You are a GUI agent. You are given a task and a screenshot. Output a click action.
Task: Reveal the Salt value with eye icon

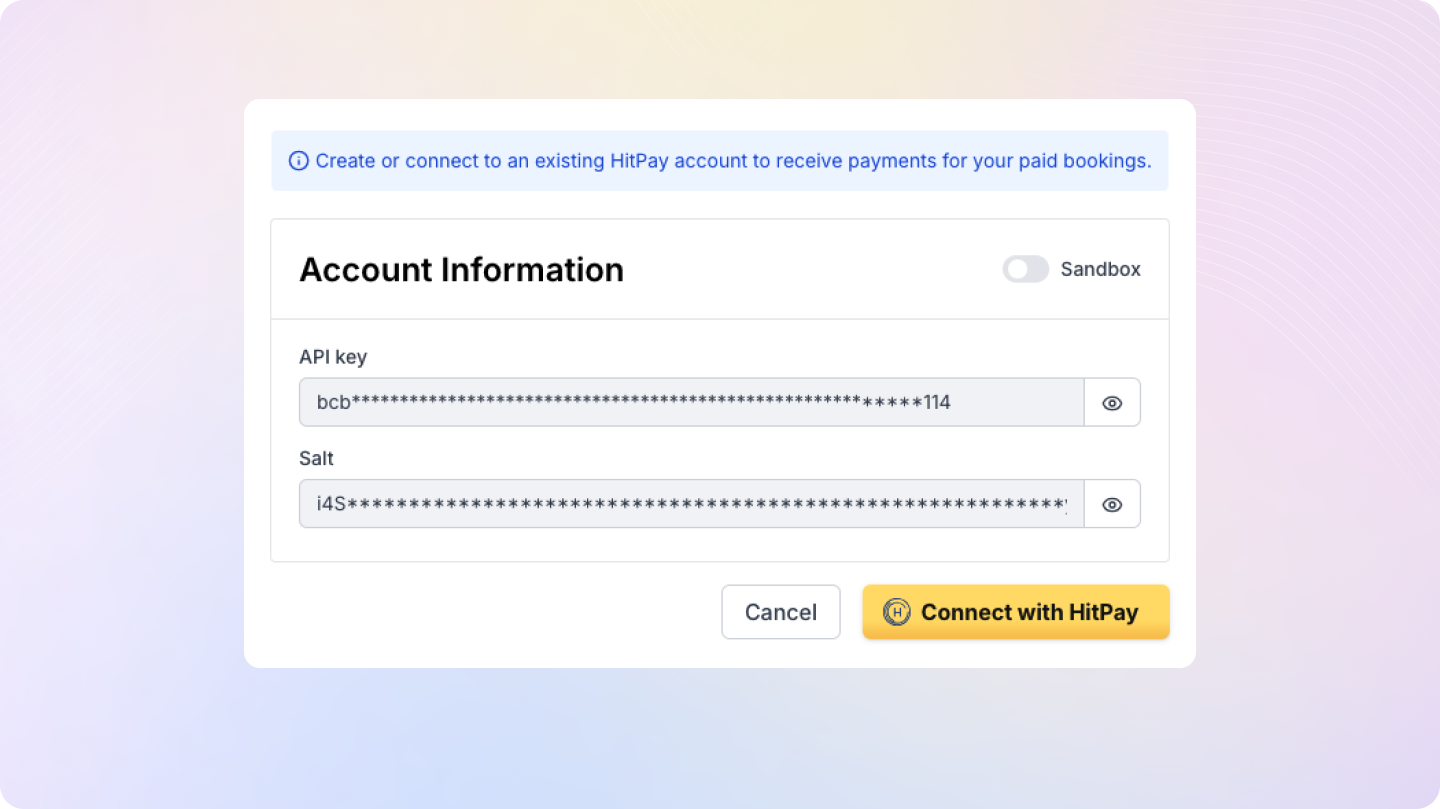pyautogui.click(x=1112, y=504)
